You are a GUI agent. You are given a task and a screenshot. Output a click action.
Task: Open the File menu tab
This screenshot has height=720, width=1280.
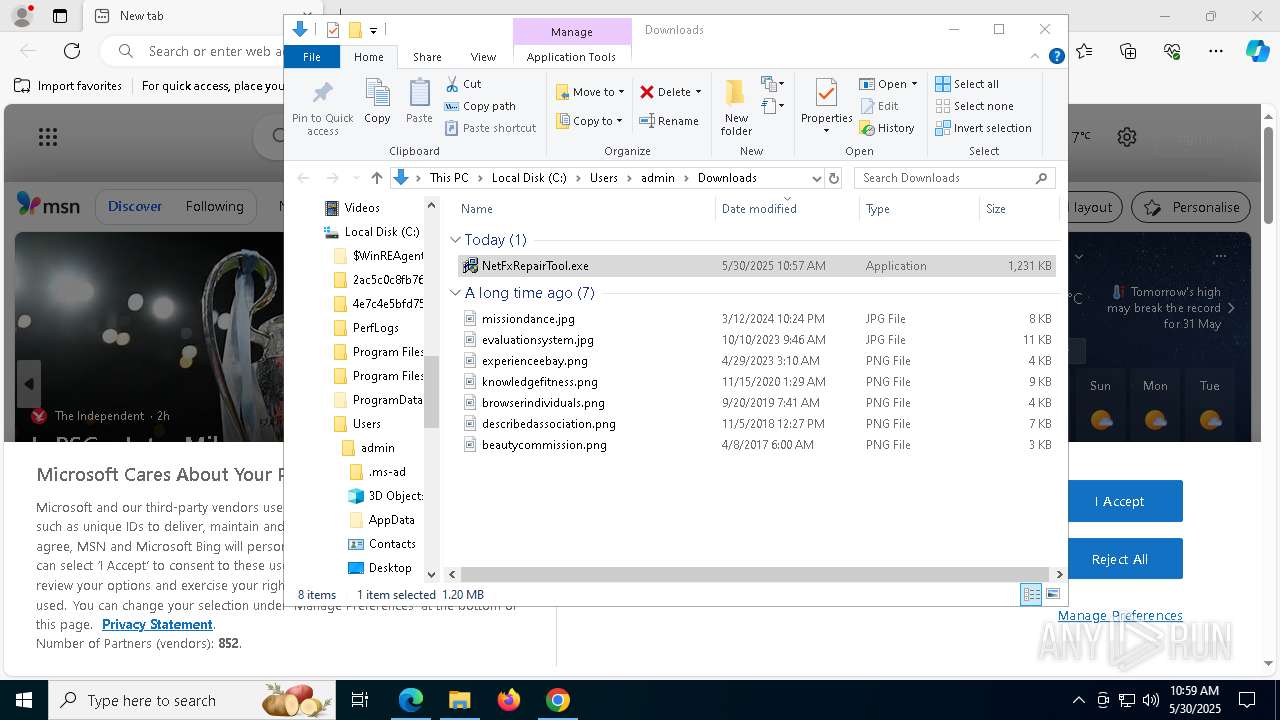coord(312,57)
